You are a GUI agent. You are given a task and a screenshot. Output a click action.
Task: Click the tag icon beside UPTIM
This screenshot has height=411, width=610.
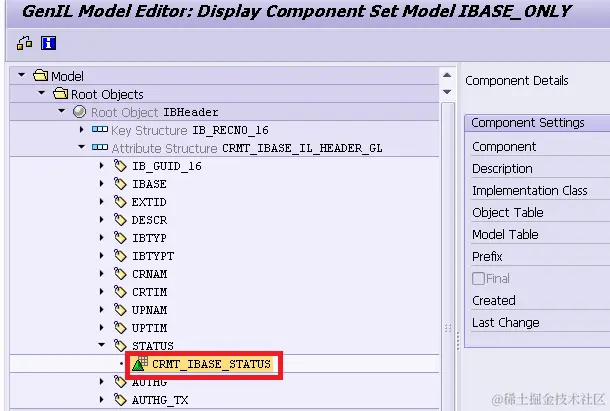[x=120, y=328]
